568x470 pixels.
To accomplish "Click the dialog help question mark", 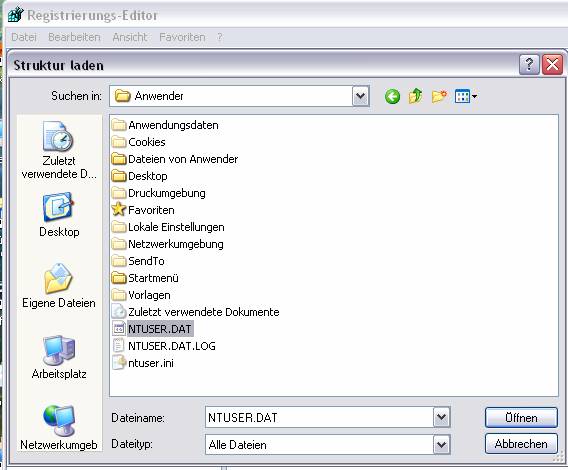I will 529,65.
